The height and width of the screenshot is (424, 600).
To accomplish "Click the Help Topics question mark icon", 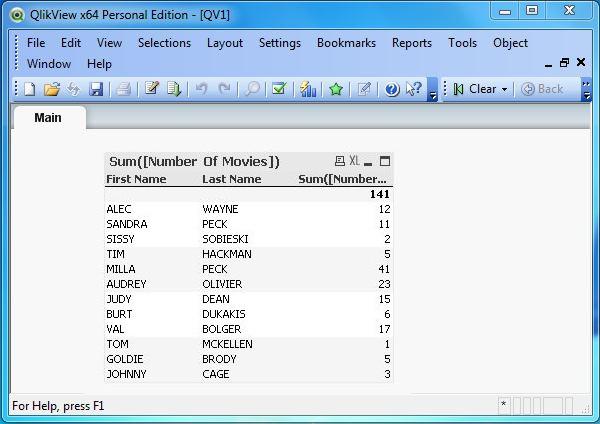I will pos(392,90).
